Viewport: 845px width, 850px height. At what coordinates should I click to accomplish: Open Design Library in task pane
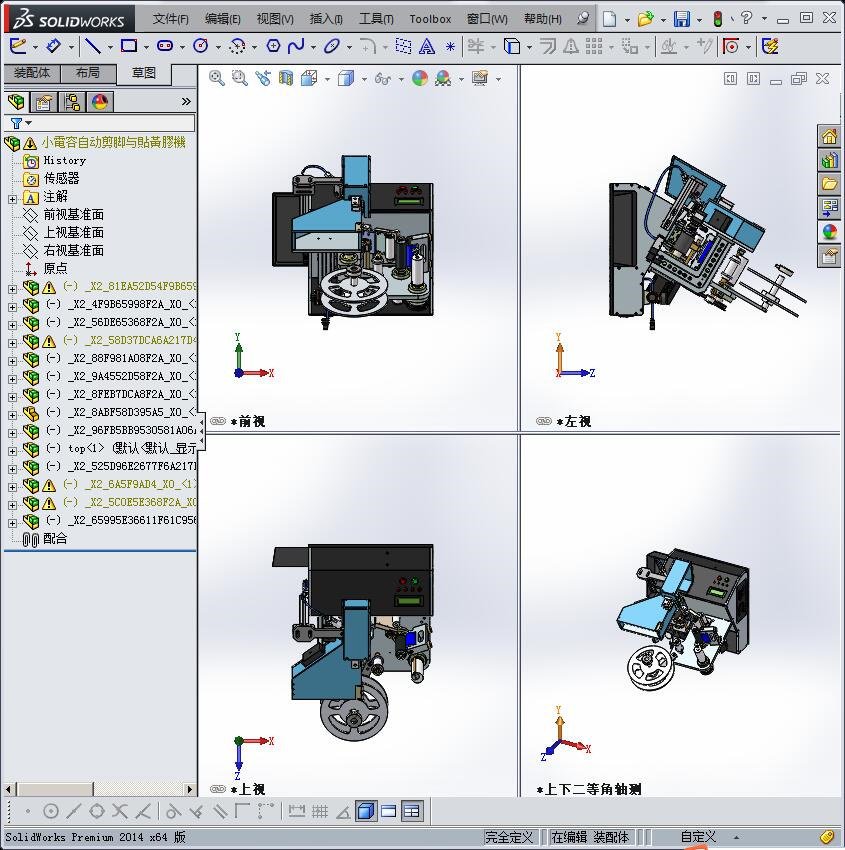coord(829,160)
